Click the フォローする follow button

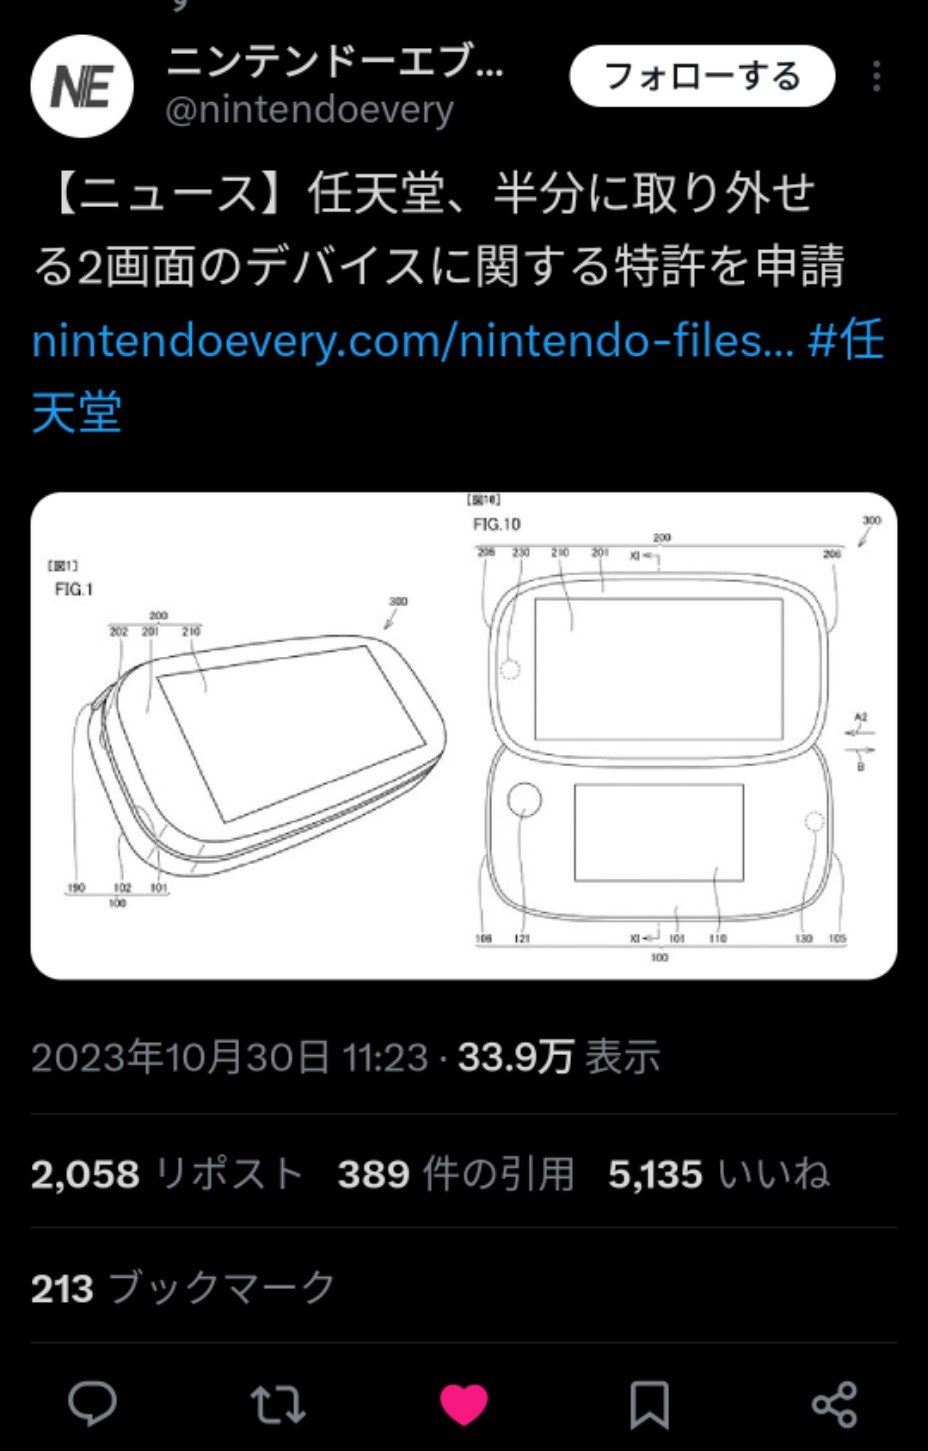coord(702,76)
